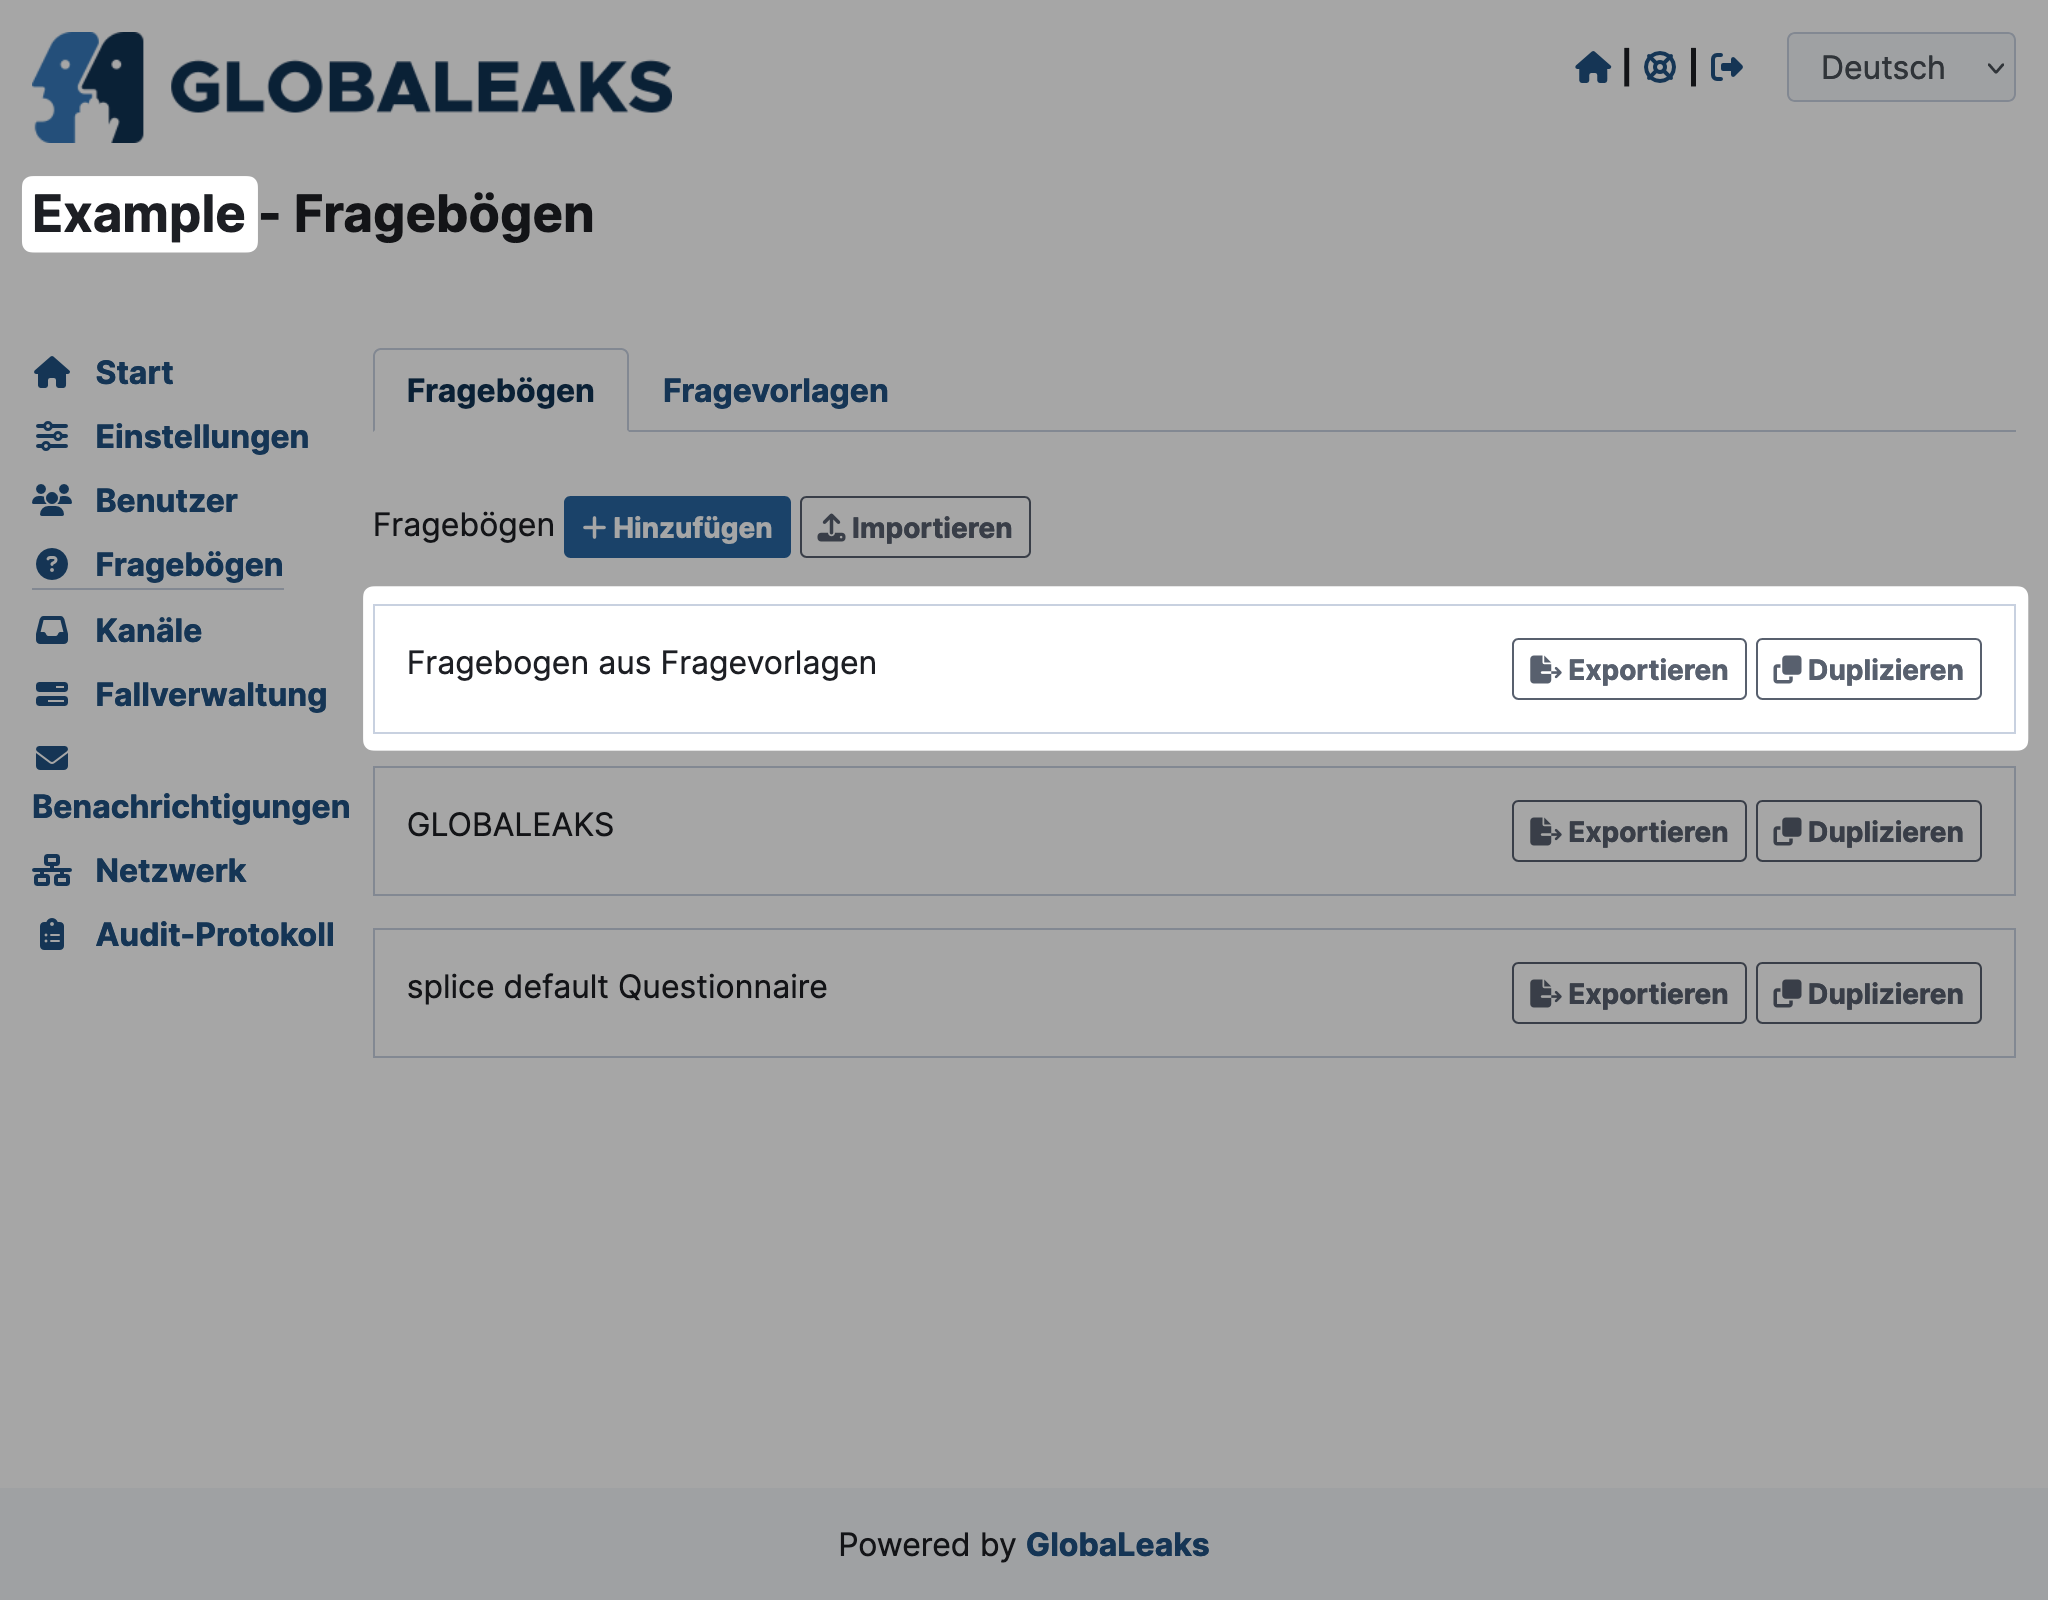This screenshot has height=1600, width=2048.
Task: Switch to the Fragevorlagen tab
Action: point(776,391)
